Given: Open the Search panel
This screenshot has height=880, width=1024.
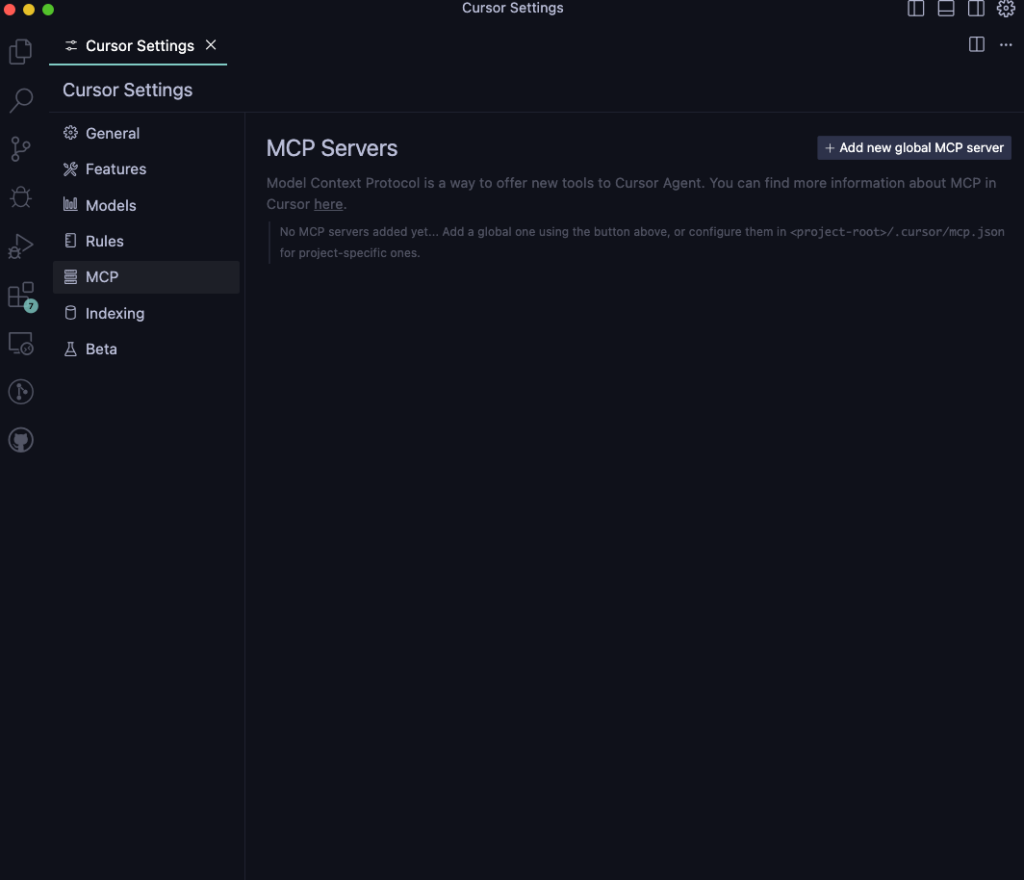Looking at the screenshot, I should (x=20, y=99).
